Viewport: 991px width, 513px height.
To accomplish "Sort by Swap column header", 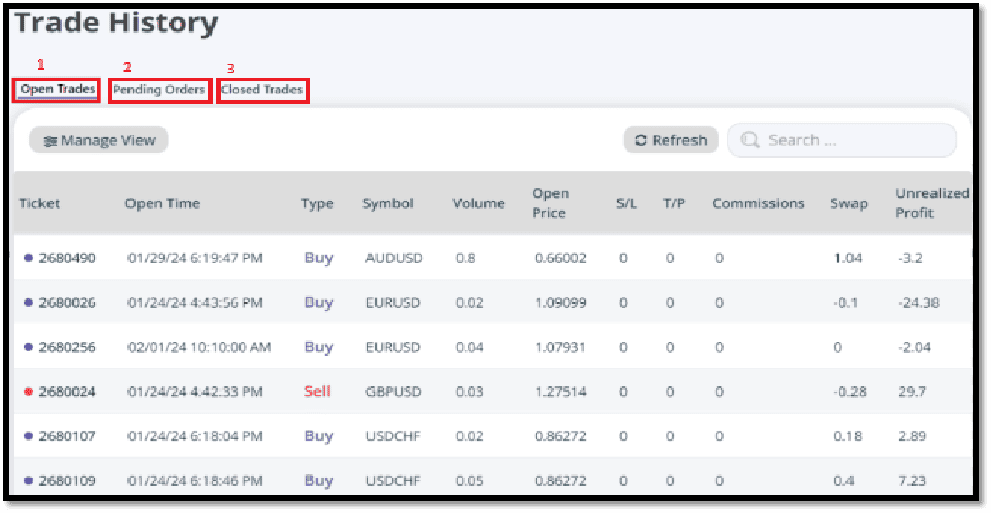I will (x=849, y=204).
